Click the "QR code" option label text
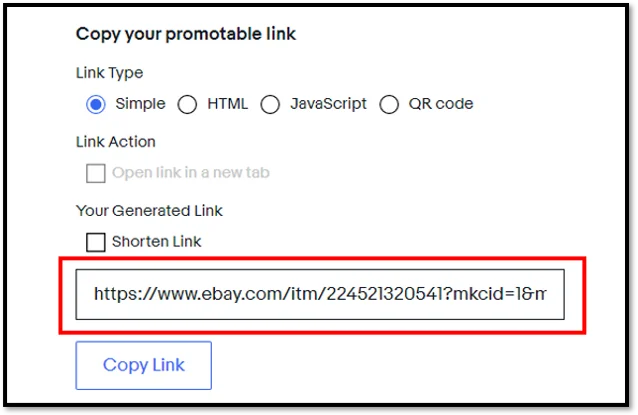Image resolution: width=638 pixels, height=415 pixels. pyautogui.click(x=440, y=104)
